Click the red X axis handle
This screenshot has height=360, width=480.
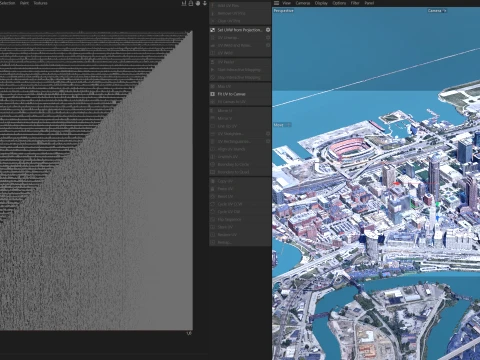pos(396,183)
